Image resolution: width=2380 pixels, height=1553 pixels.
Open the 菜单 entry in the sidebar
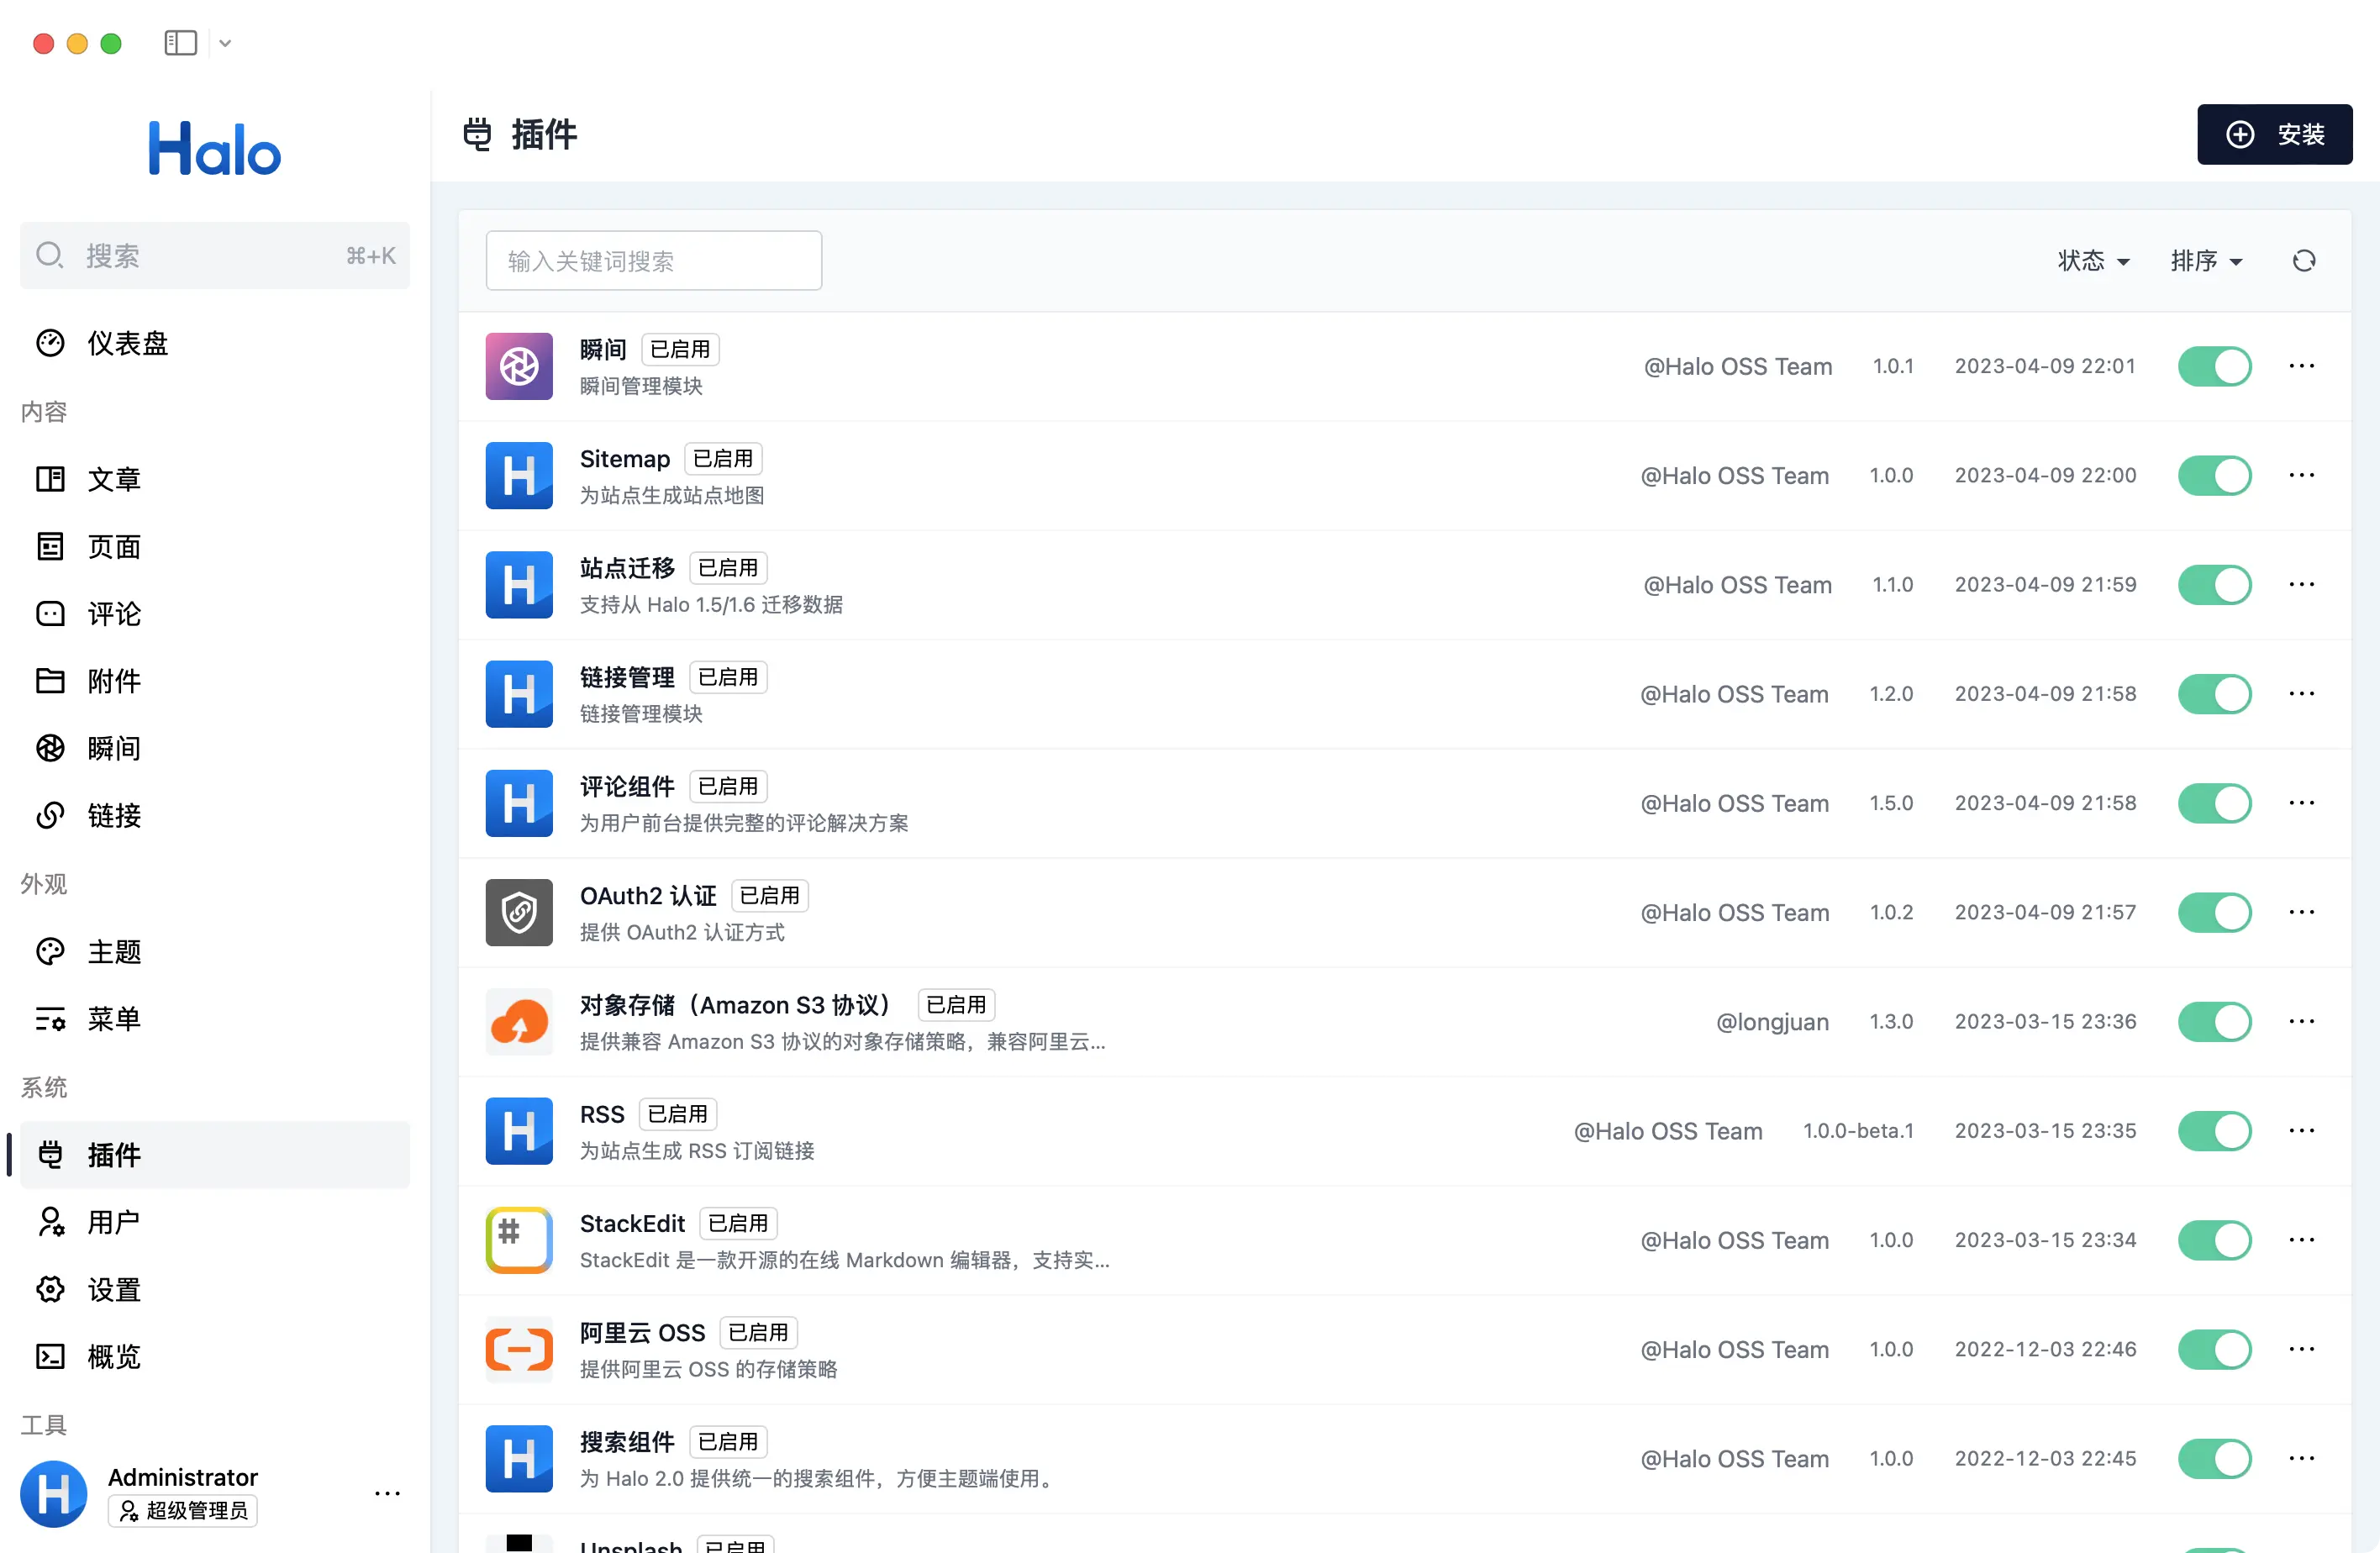tap(50, 1019)
